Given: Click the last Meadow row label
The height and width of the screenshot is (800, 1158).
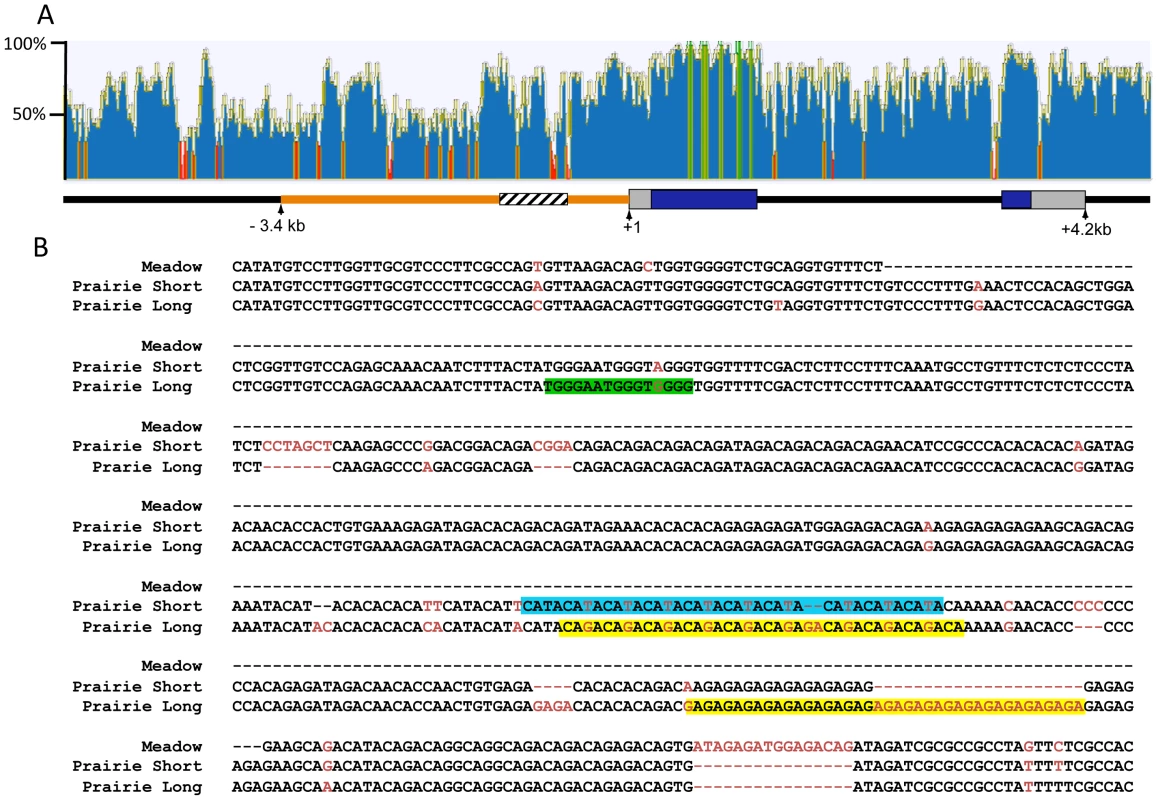Looking at the screenshot, I should (171, 747).
